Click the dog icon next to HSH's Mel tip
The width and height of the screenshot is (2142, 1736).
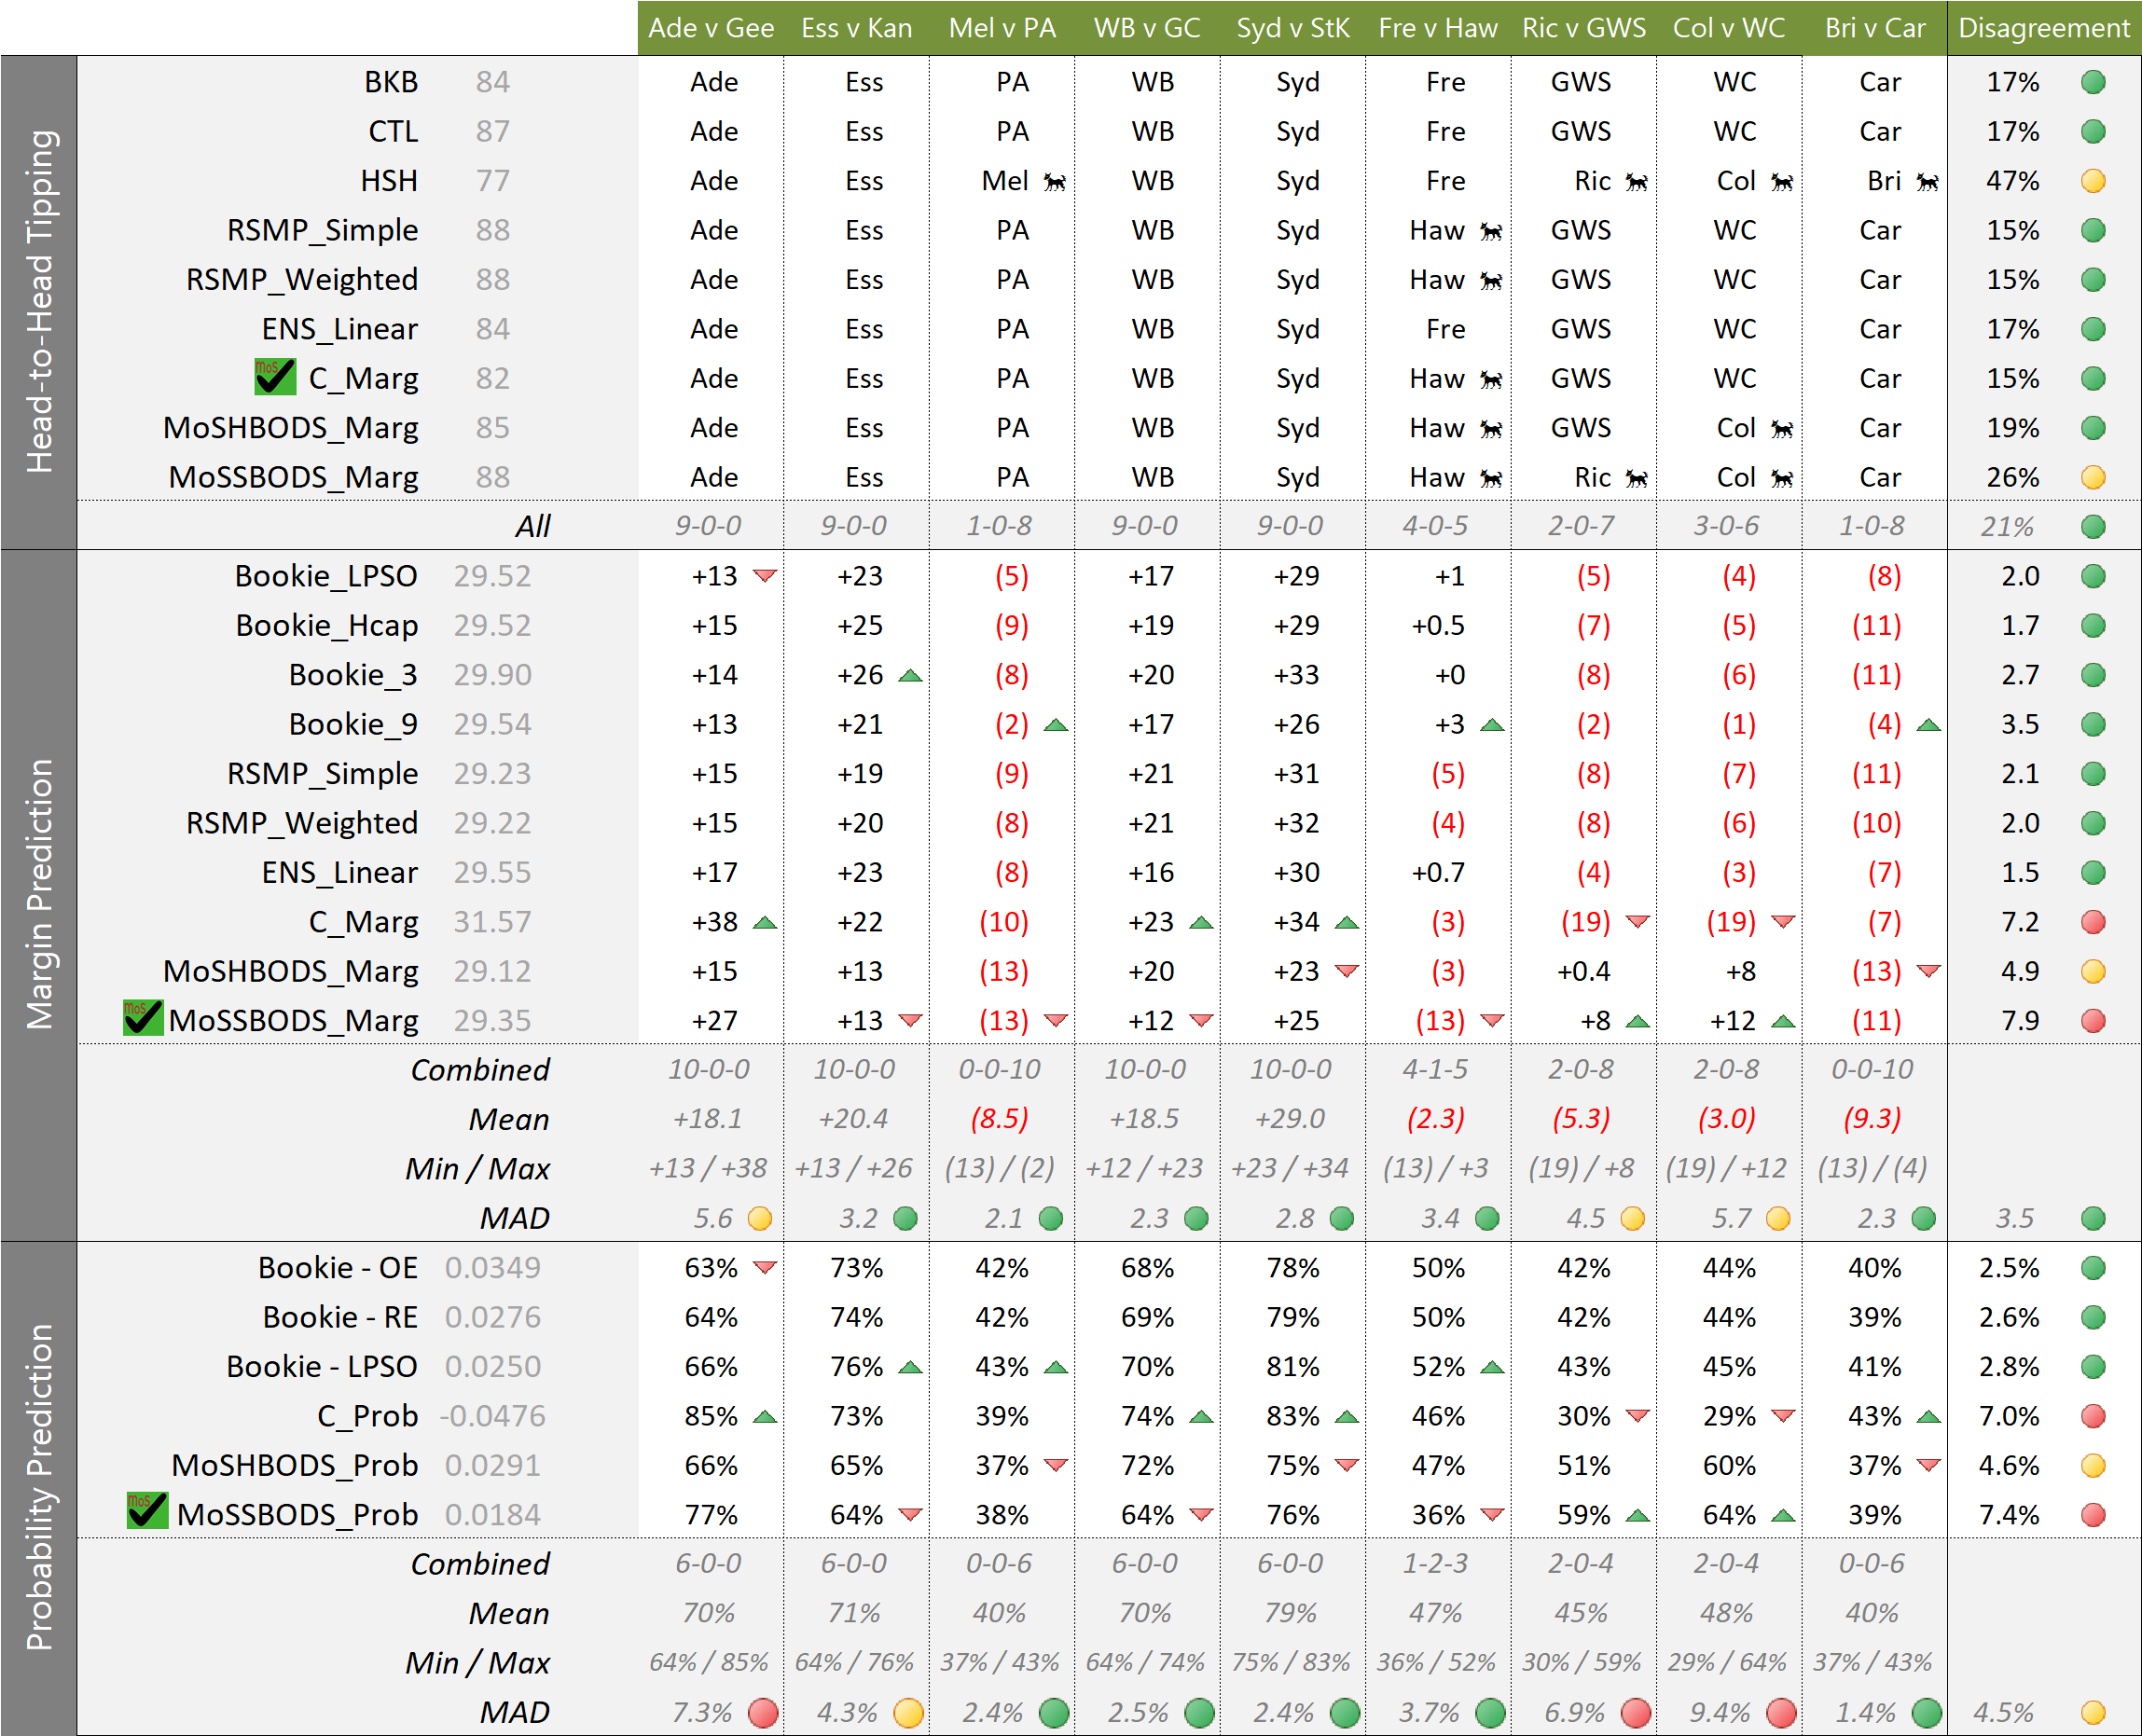[x=1055, y=182]
